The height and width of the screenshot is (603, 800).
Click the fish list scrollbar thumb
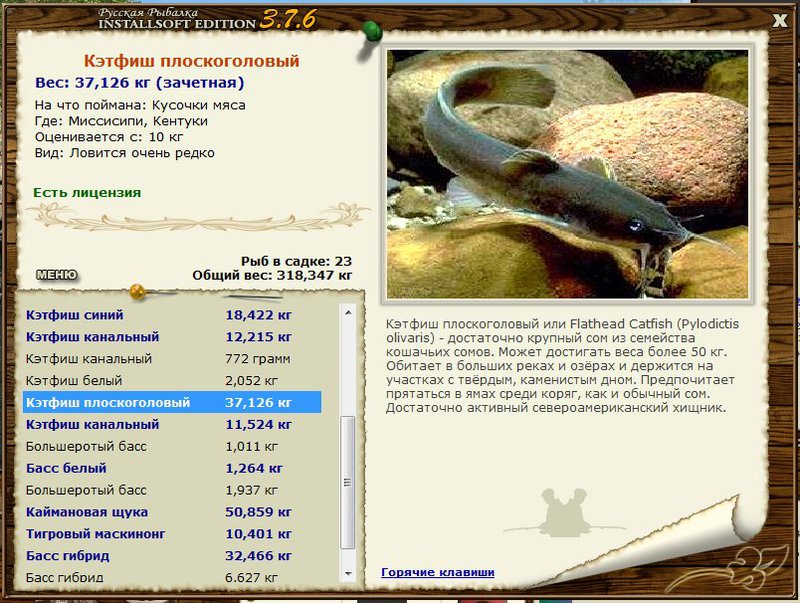pos(348,482)
